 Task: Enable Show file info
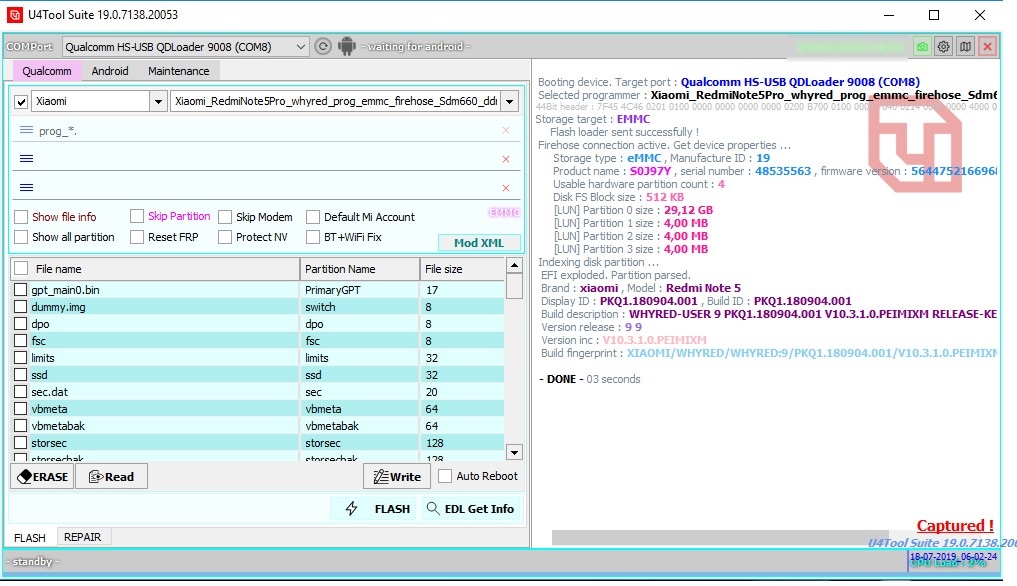coord(21,217)
